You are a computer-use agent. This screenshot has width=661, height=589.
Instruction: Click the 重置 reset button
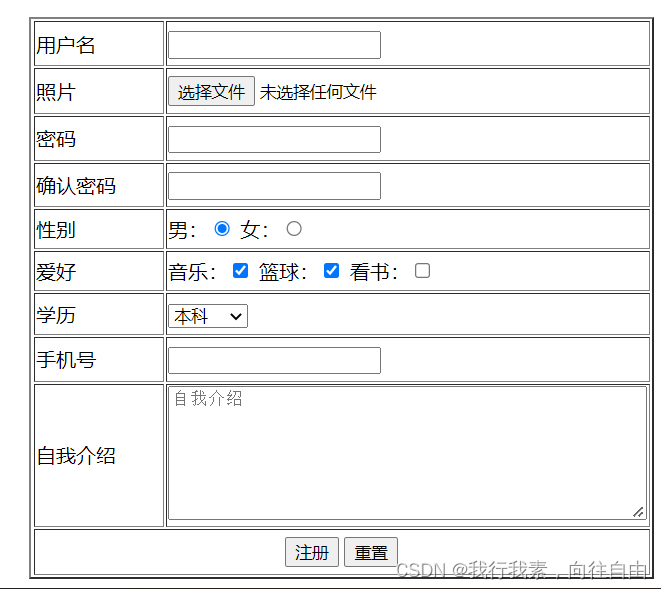[x=371, y=552]
